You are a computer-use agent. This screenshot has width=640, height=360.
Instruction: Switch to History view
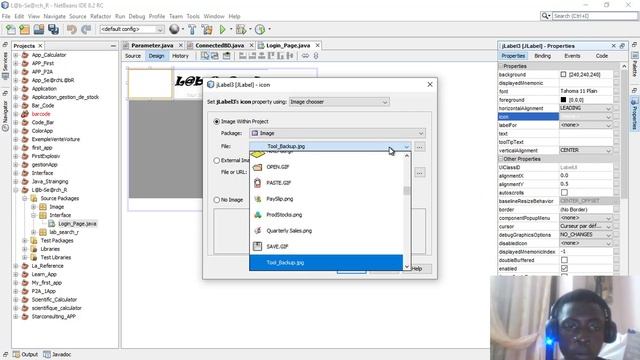pyautogui.click(x=180, y=56)
